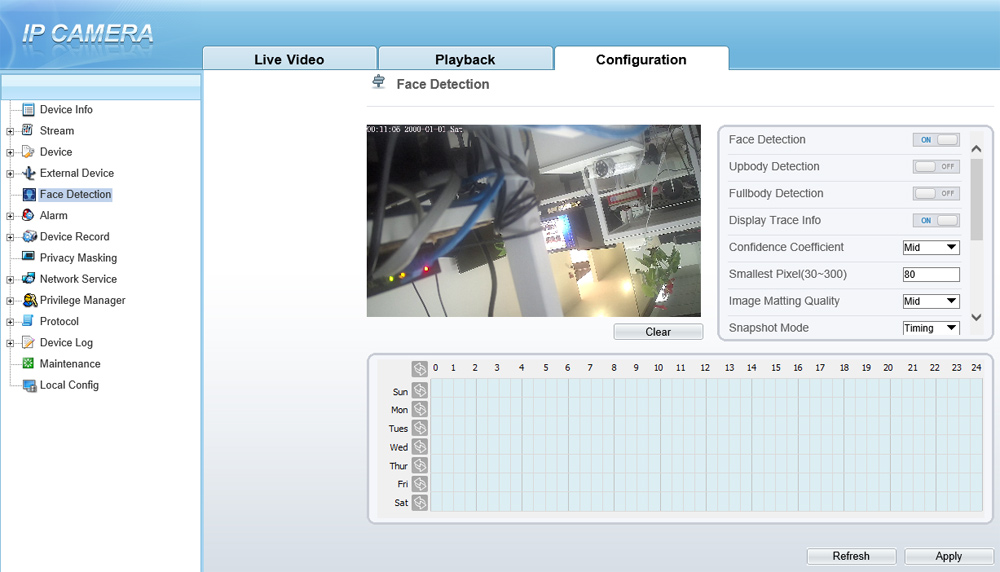
Task: Toggle the Display Trace Info switch
Action: [x=936, y=220]
